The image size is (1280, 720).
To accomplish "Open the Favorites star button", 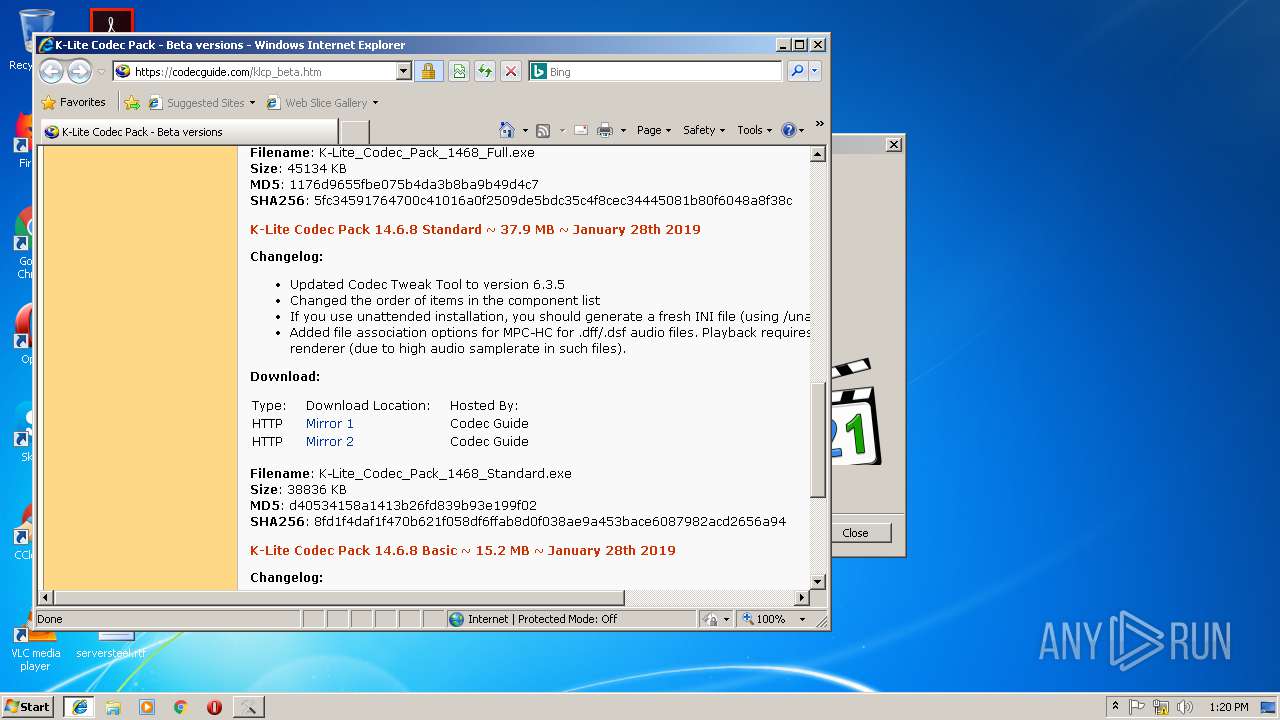I will coord(73,102).
